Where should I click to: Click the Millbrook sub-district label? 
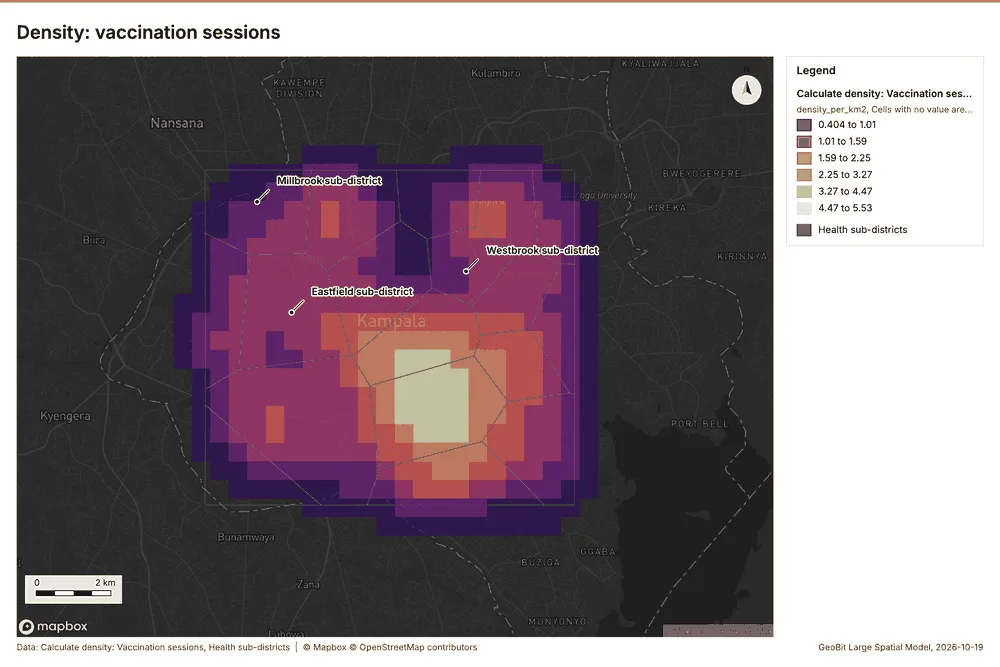point(329,180)
